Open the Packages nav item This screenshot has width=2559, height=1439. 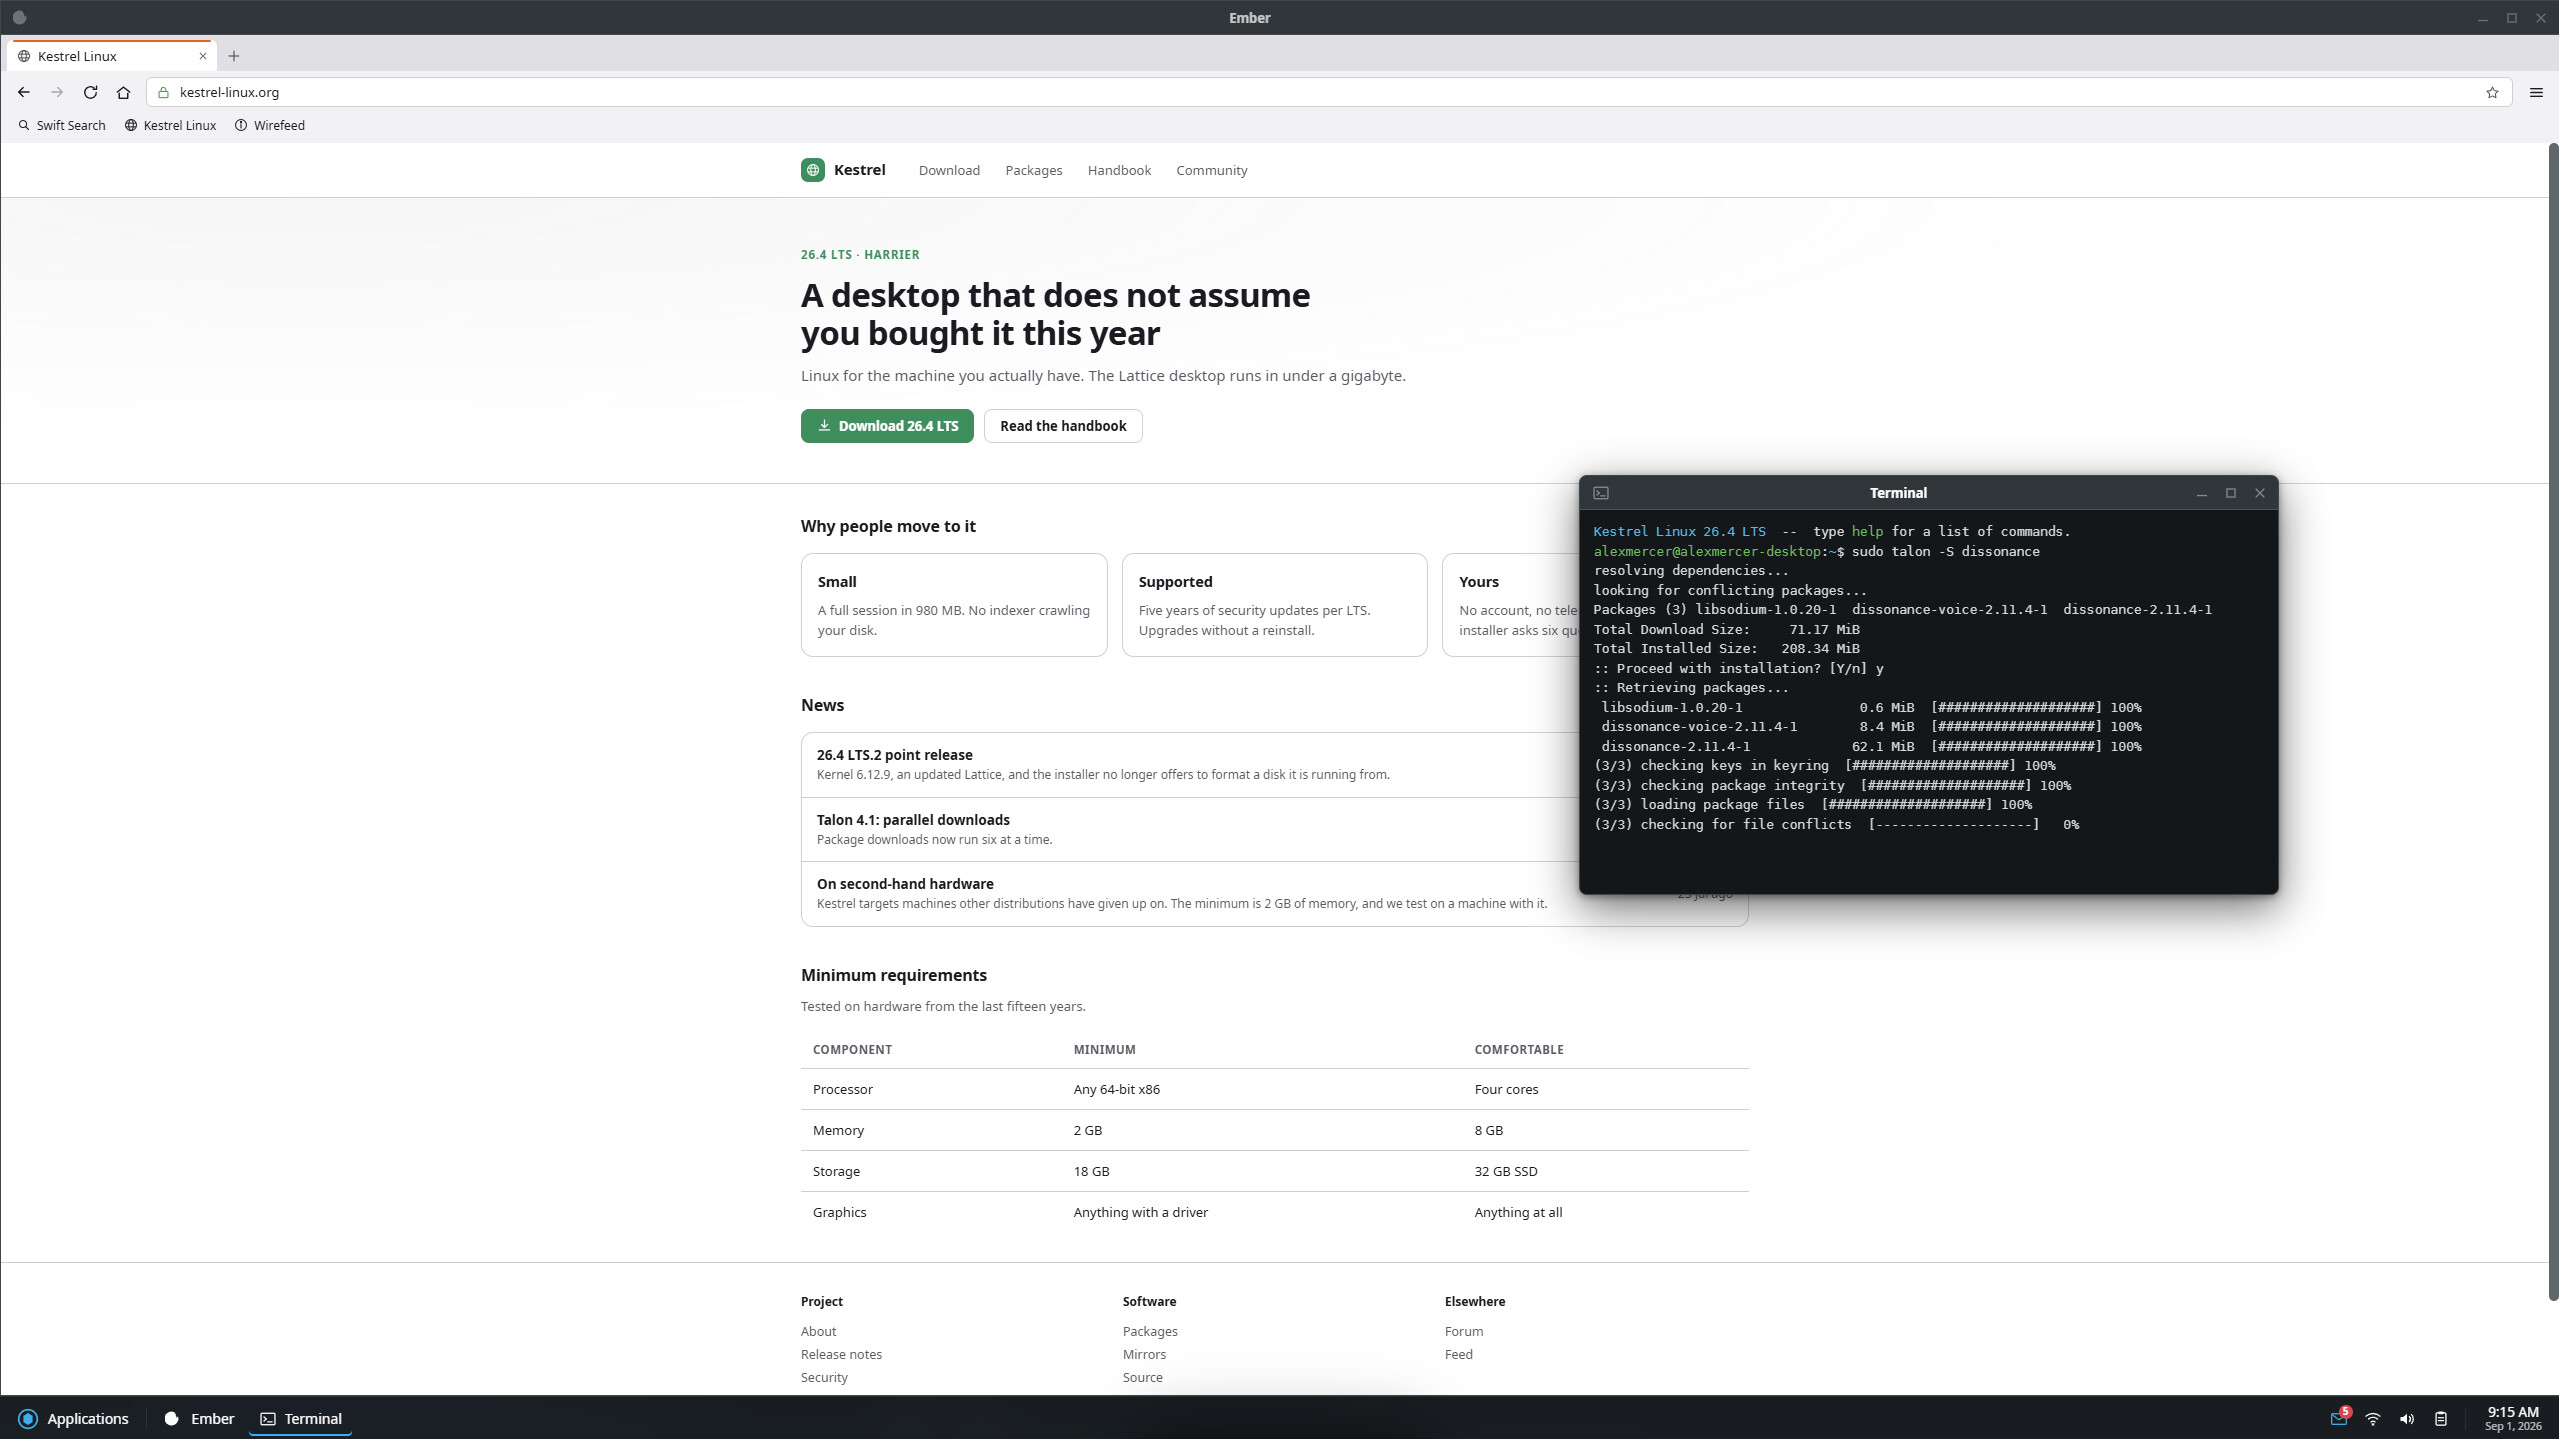[1034, 170]
